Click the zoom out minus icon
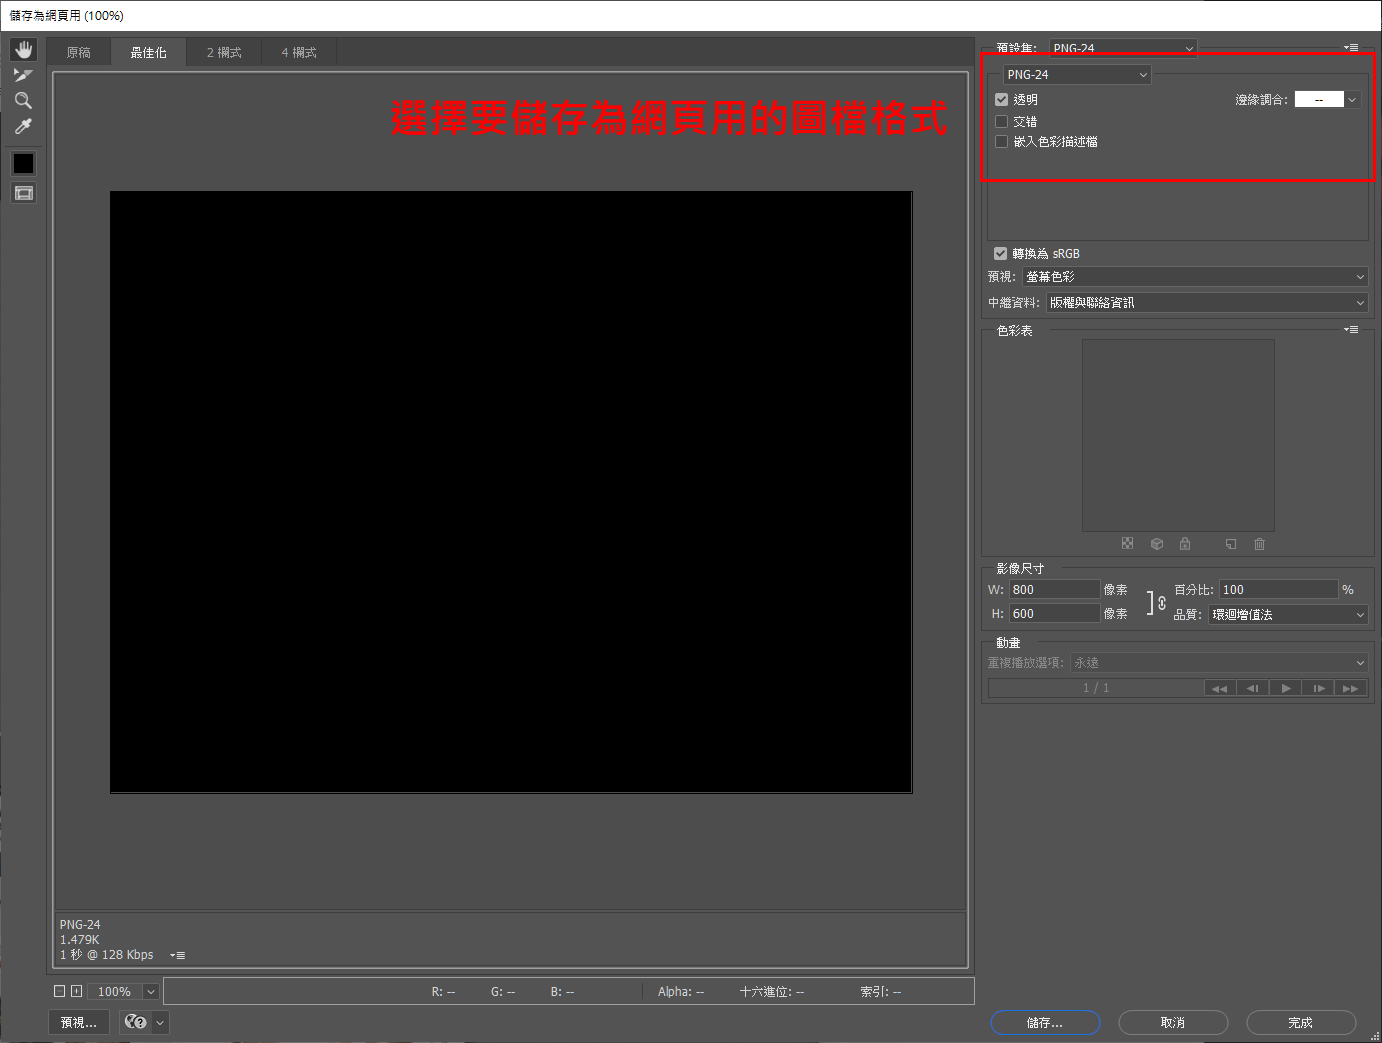 point(59,991)
